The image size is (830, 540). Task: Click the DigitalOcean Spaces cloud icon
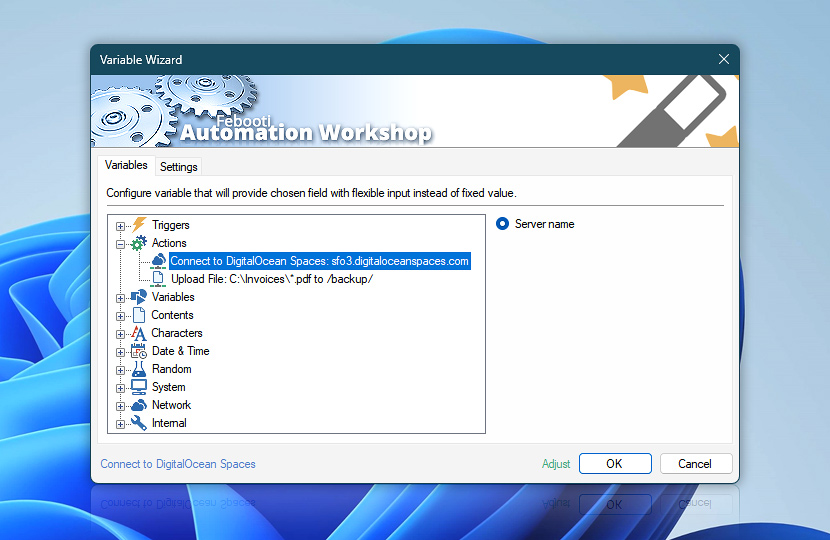point(158,260)
